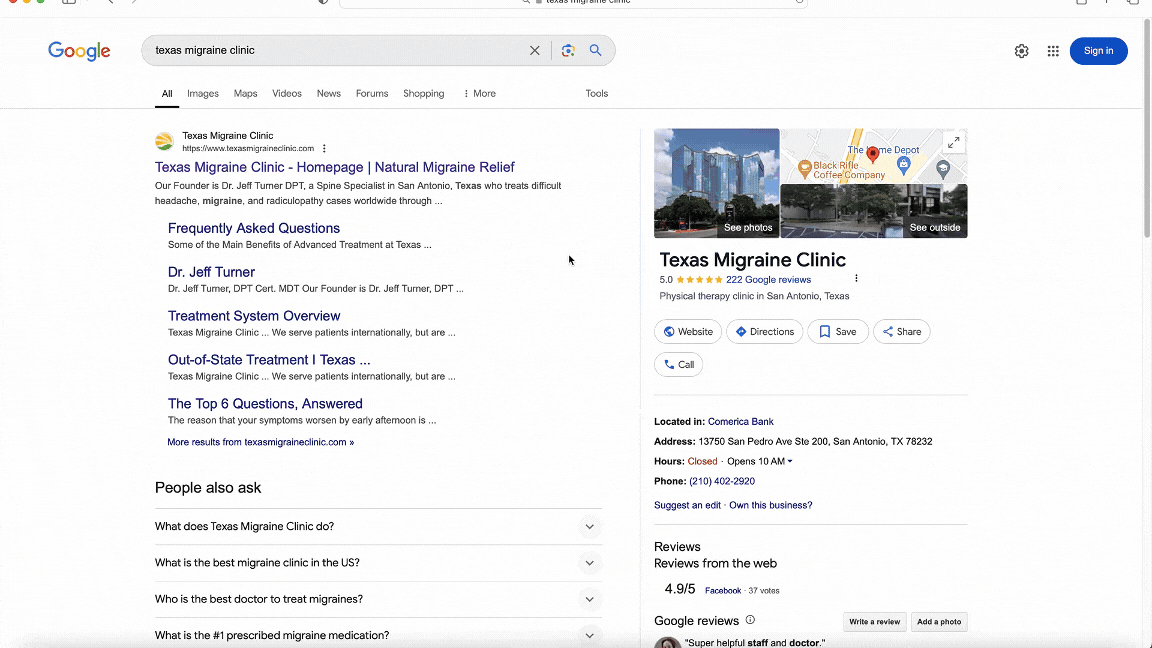Open Google Lens image search
The height and width of the screenshot is (648, 1152).
(x=568, y=51)
